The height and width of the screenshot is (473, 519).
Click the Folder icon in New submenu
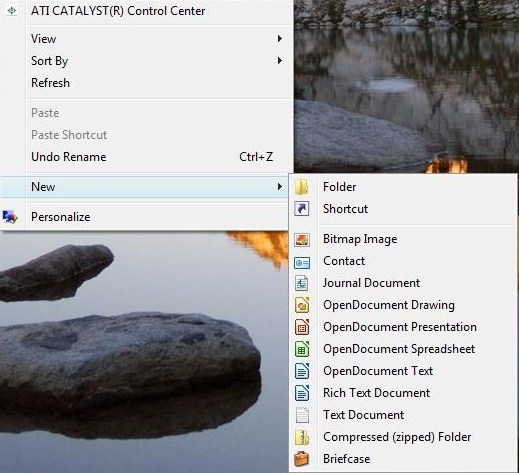coord(302,187)
